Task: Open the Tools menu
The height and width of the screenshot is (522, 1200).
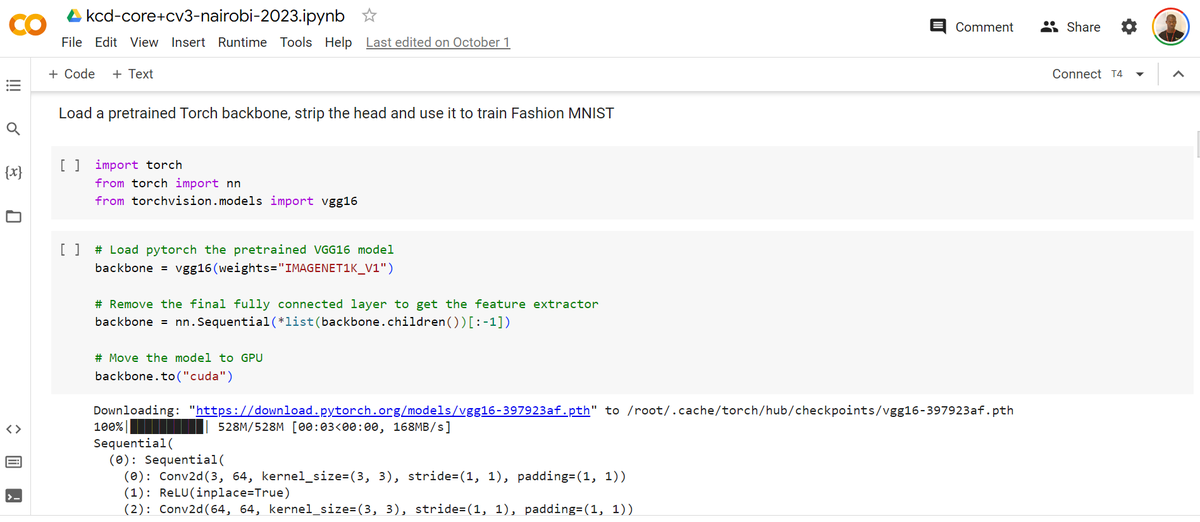Action: [x=296, y=42]
